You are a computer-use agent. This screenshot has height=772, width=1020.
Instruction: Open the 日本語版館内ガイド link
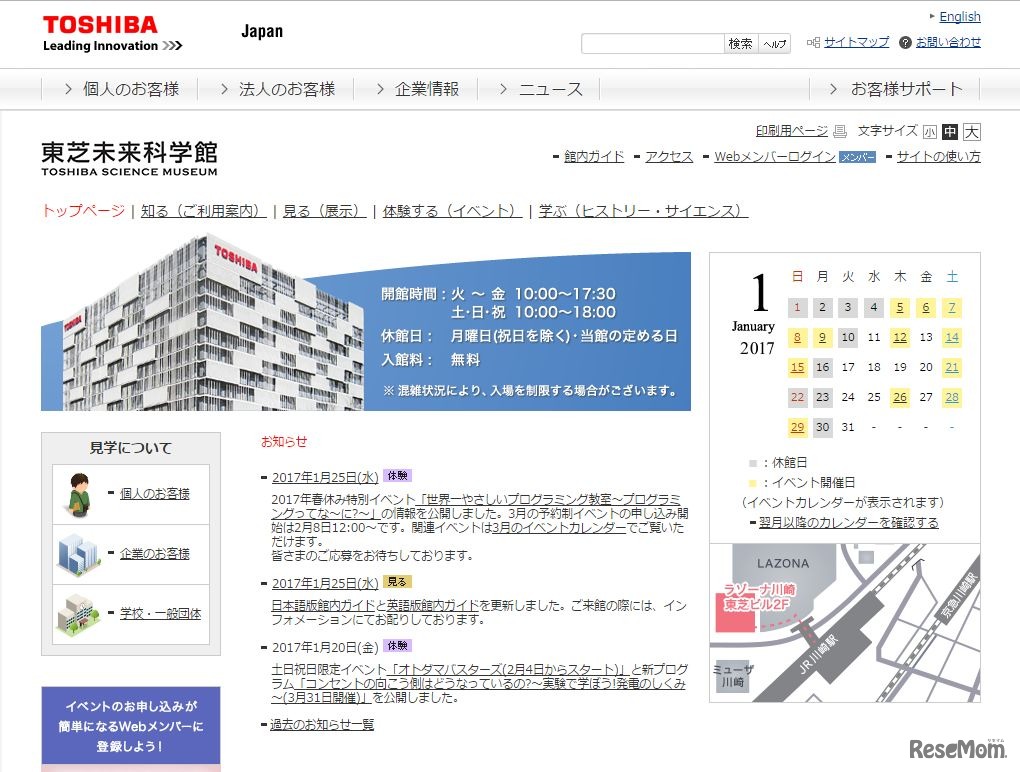pyautogui.click(x=323, y=606)
